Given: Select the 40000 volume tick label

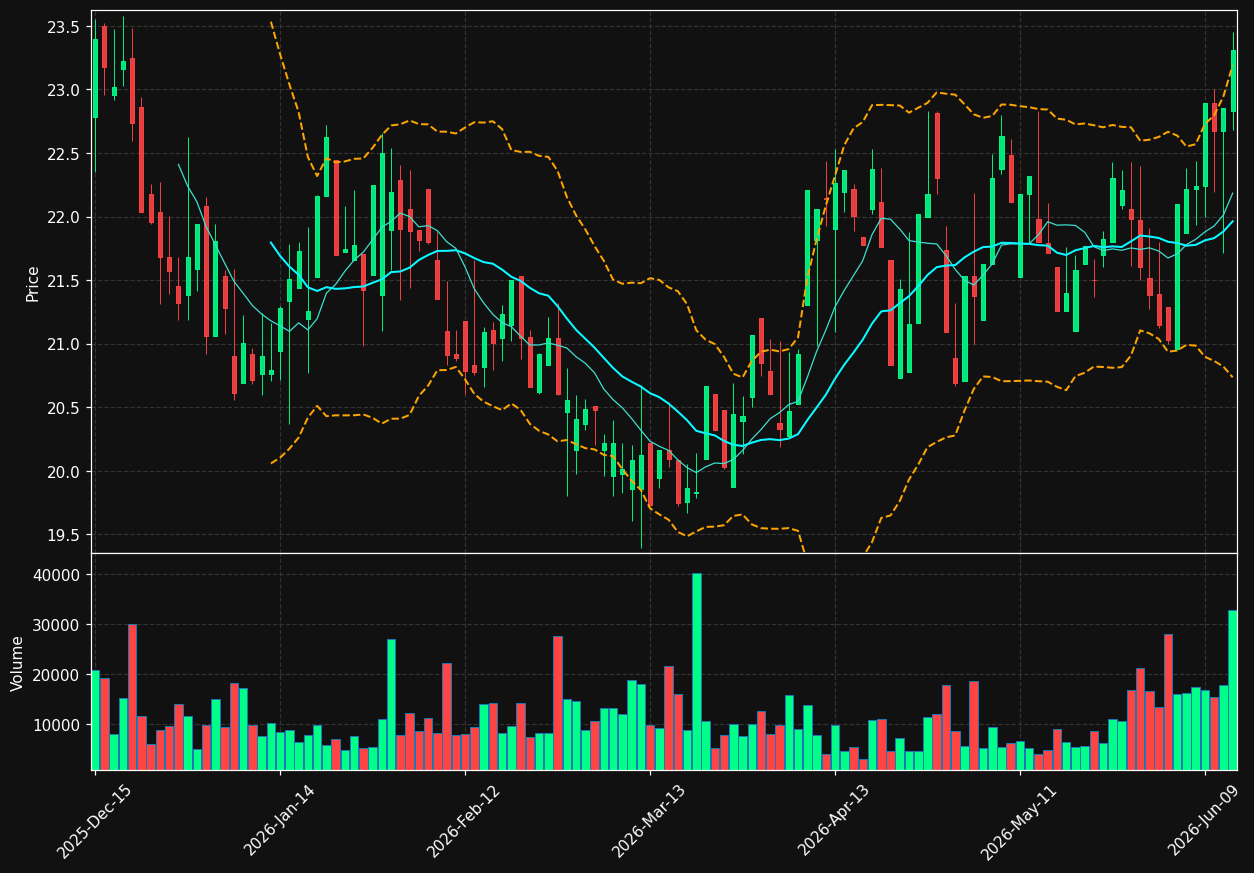Looking at the screenshot, I should 56,575.
